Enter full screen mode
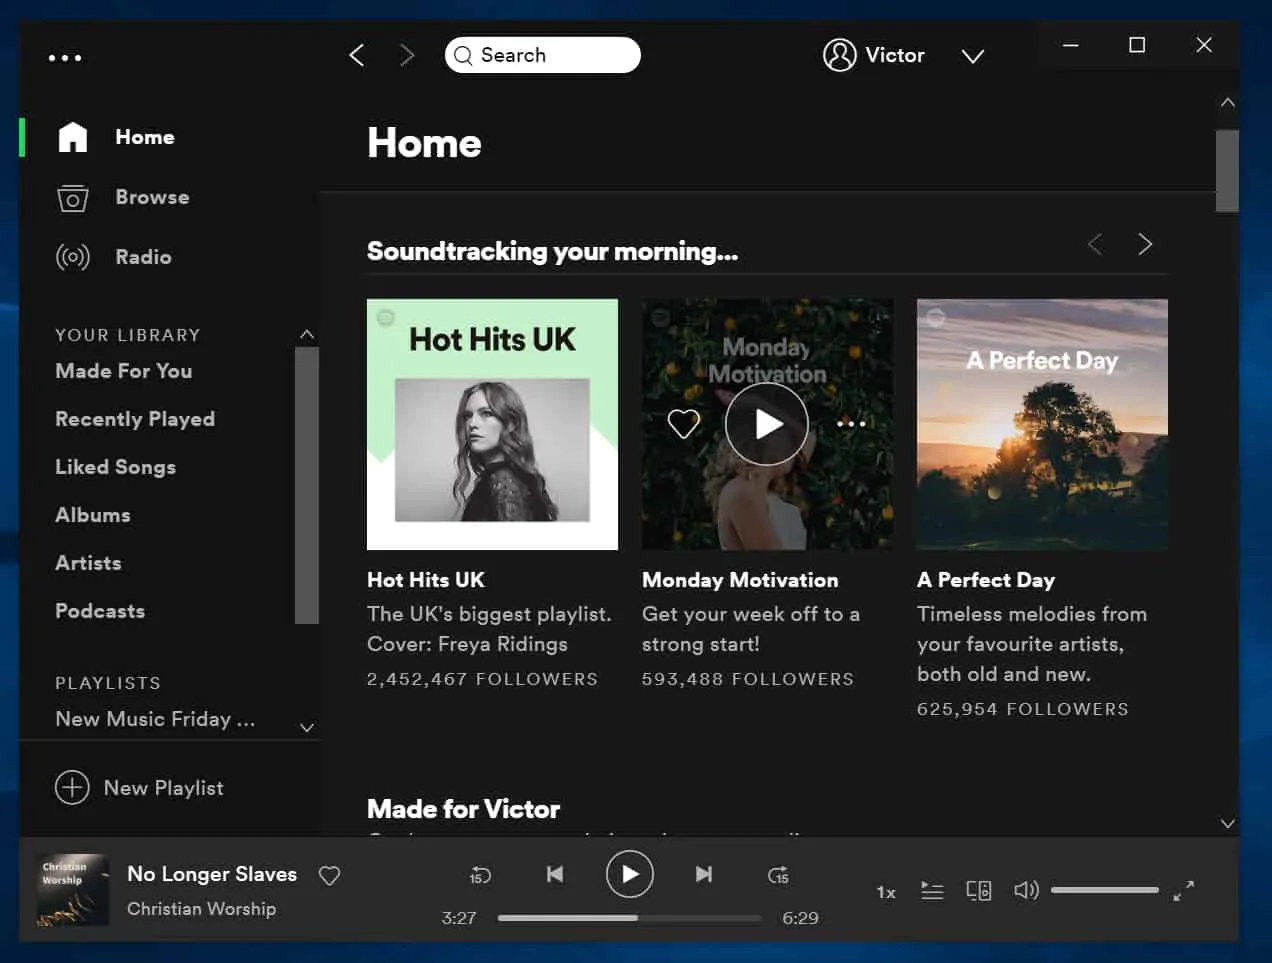Viewport: 1272px width, 963px height. (x=1184, y=890)
